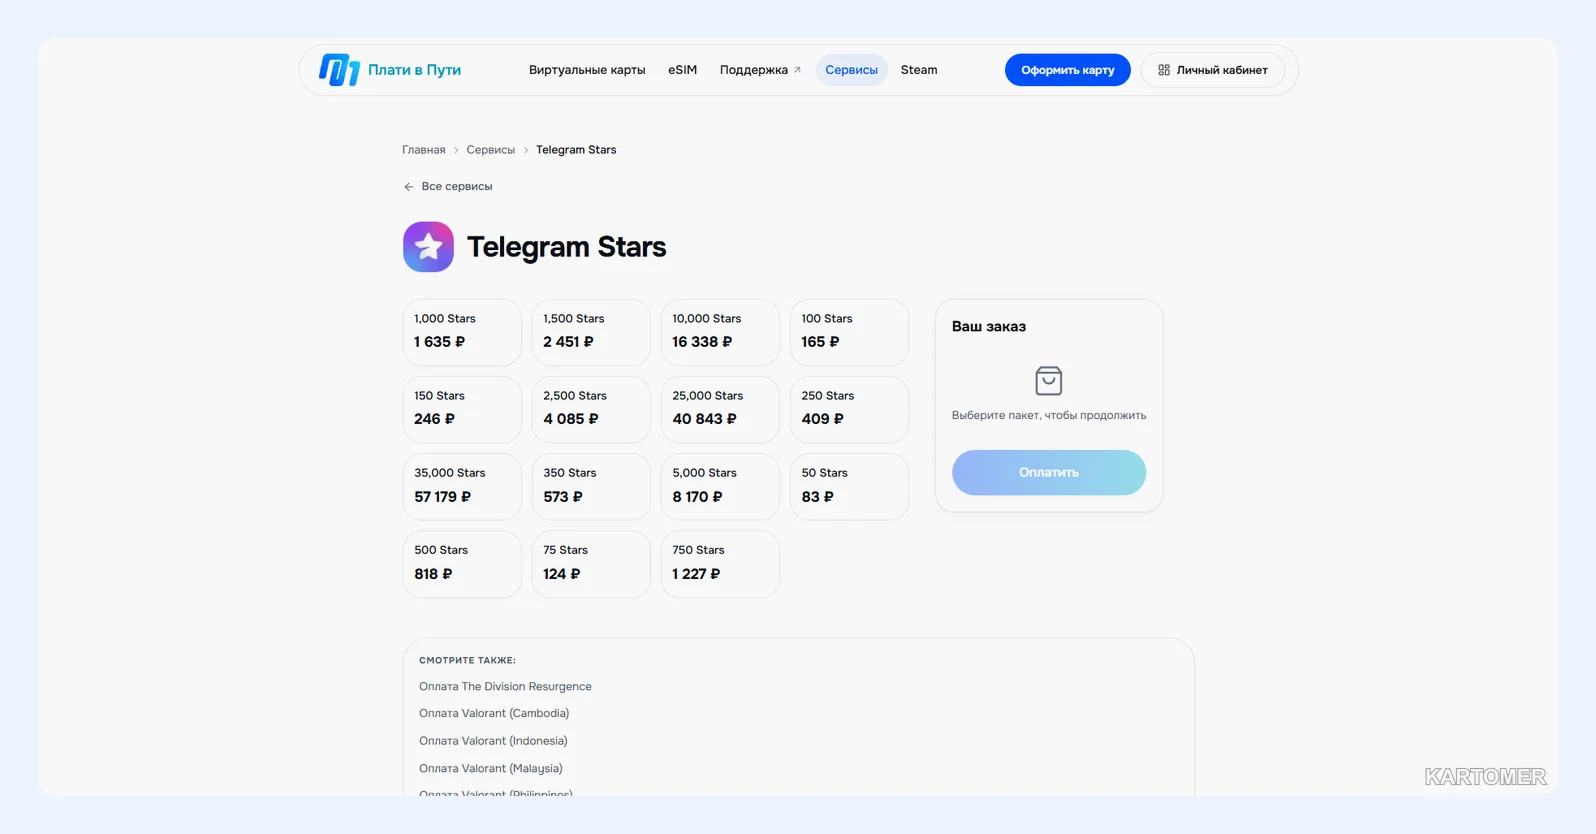Open Оплата Valorant (Malaysia) link
1596x834 pixels.
coord(491,769)
